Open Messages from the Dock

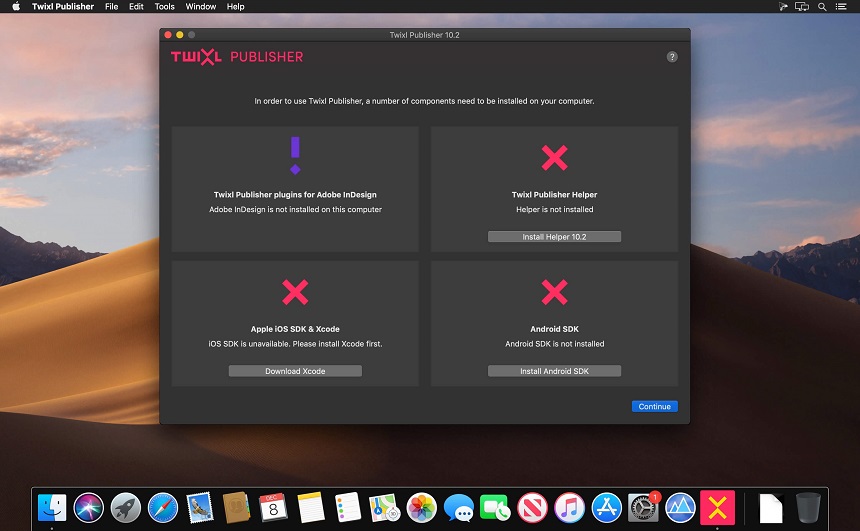point(459,507)
